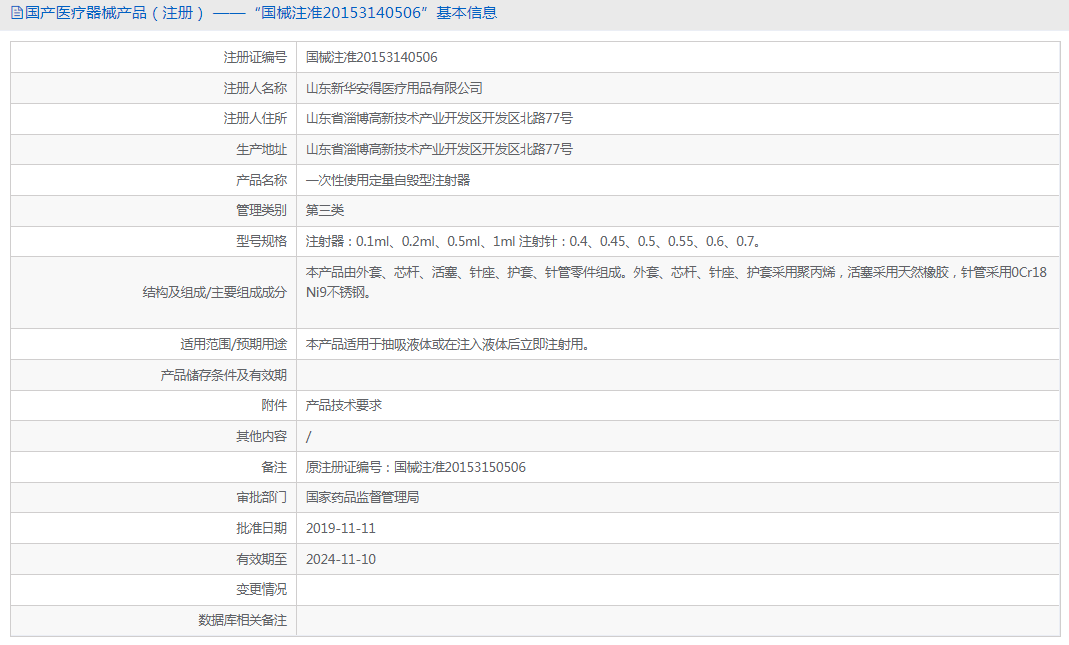The width and height of the screenshot is (1069, 645).
Task: Click label 管理类别
Action: point(261,211)
